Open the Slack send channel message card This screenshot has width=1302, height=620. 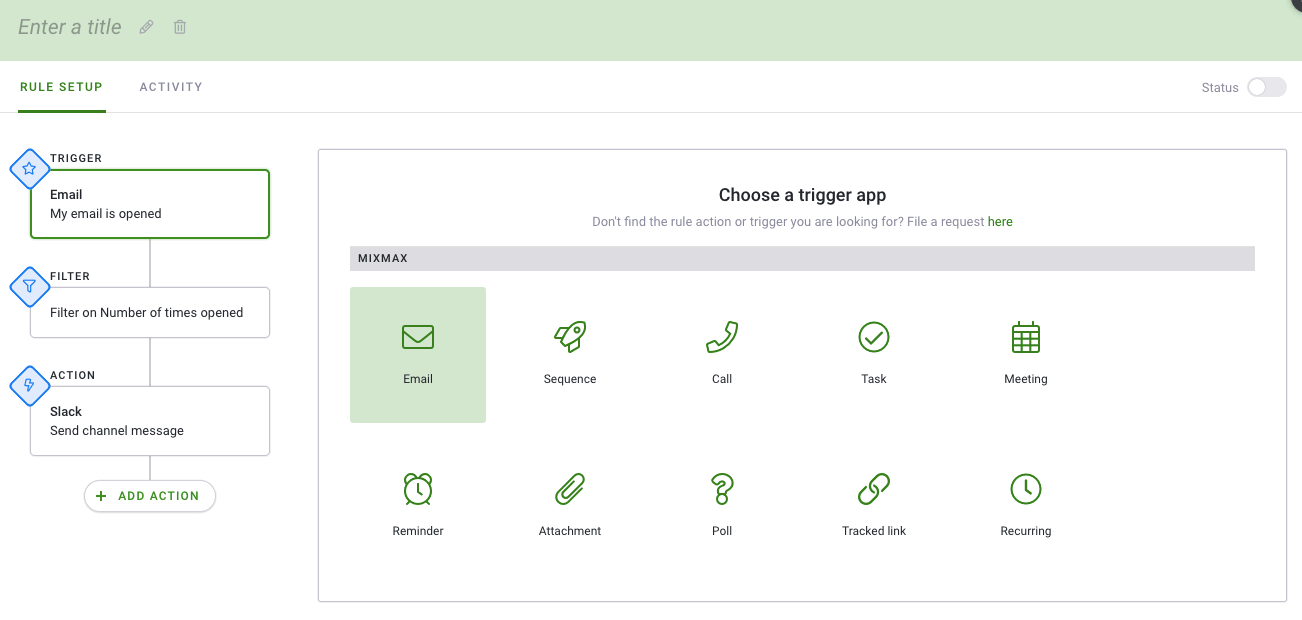[150, 421]
